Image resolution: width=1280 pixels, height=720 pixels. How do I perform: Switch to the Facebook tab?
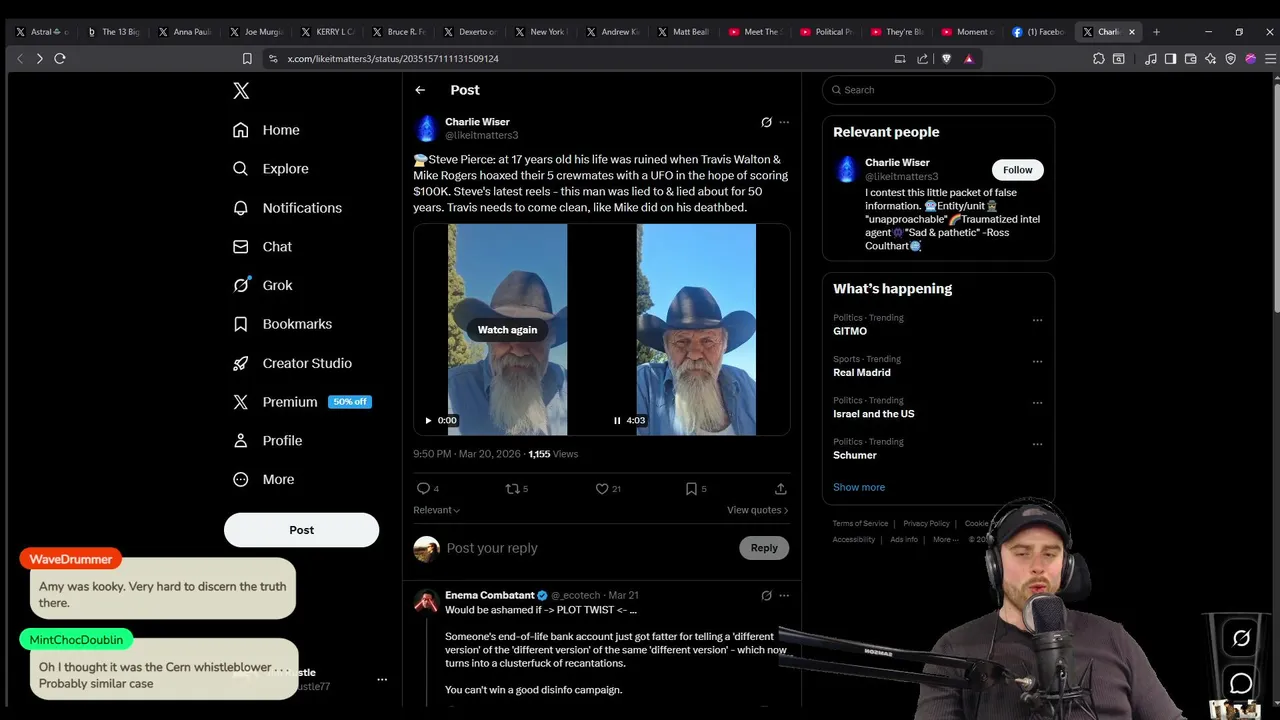click(1038, 32)
